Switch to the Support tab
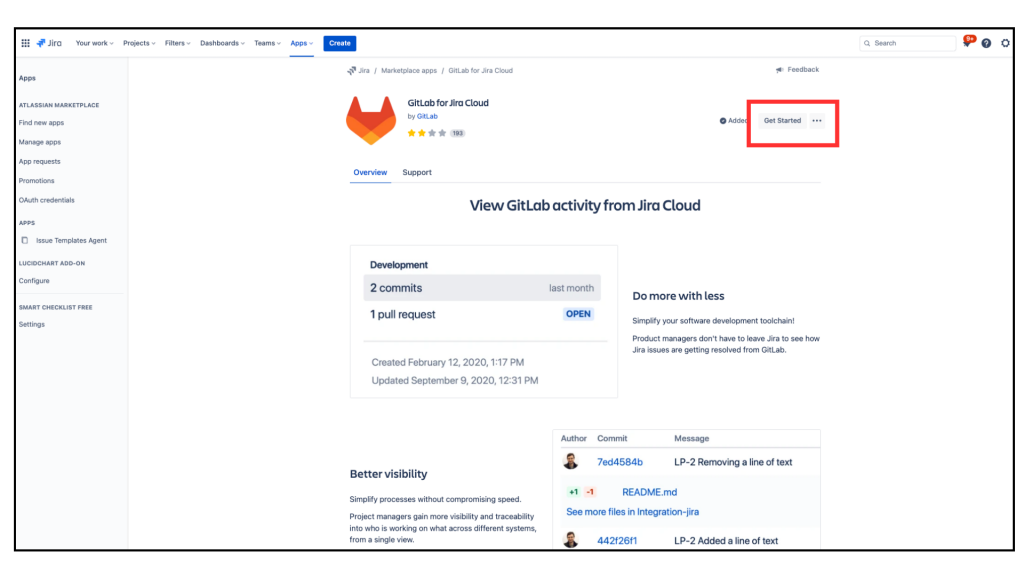This screenshot has width=1024, height=576. [x=417, y=172]
